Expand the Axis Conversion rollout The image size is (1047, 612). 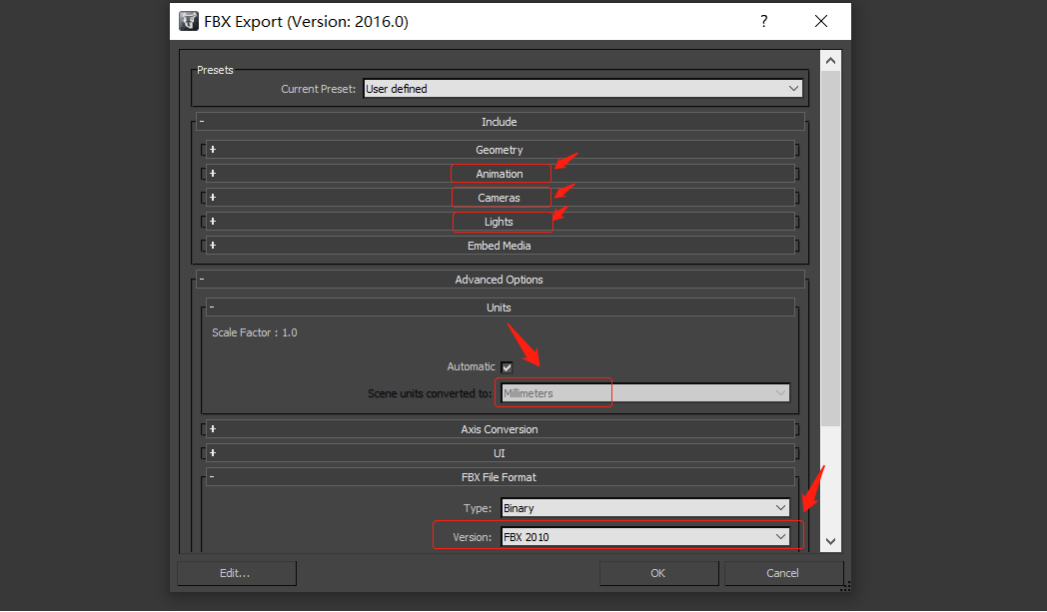click(499, 430)
